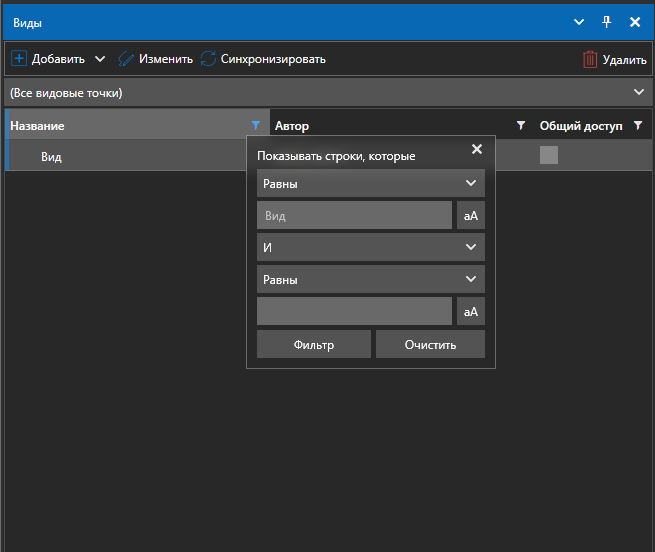Viewport: 655px width, 552px height.
Task: Pin the Виды panel
Action: coord(606,21)
